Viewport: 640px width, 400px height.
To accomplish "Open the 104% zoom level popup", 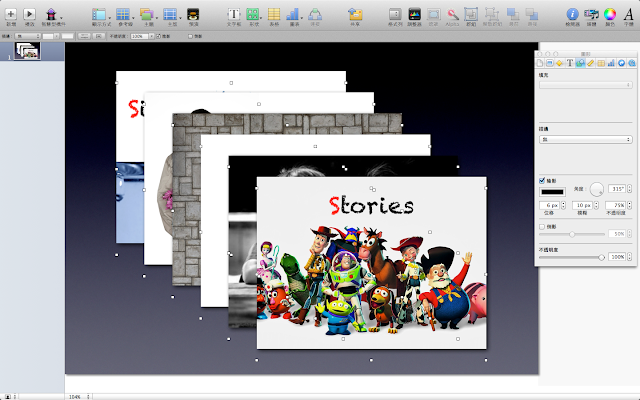I will click(79, 397).
